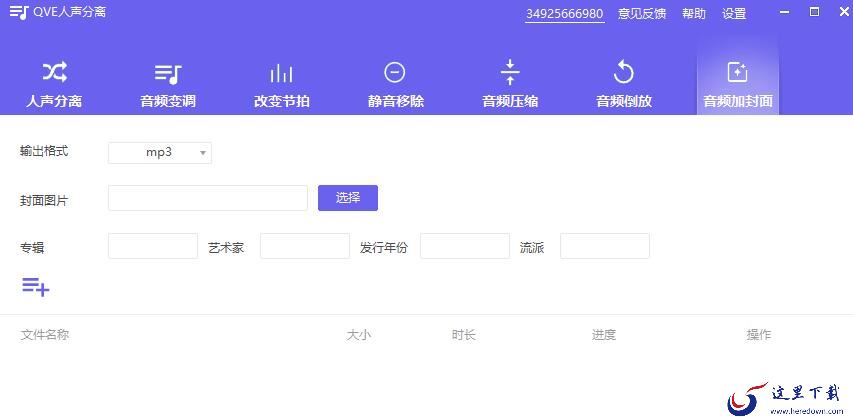The height and width of the screenshot is (419, 853).
Task: Open the 音频压缩 audio compression tool
Action: point(510,84)
